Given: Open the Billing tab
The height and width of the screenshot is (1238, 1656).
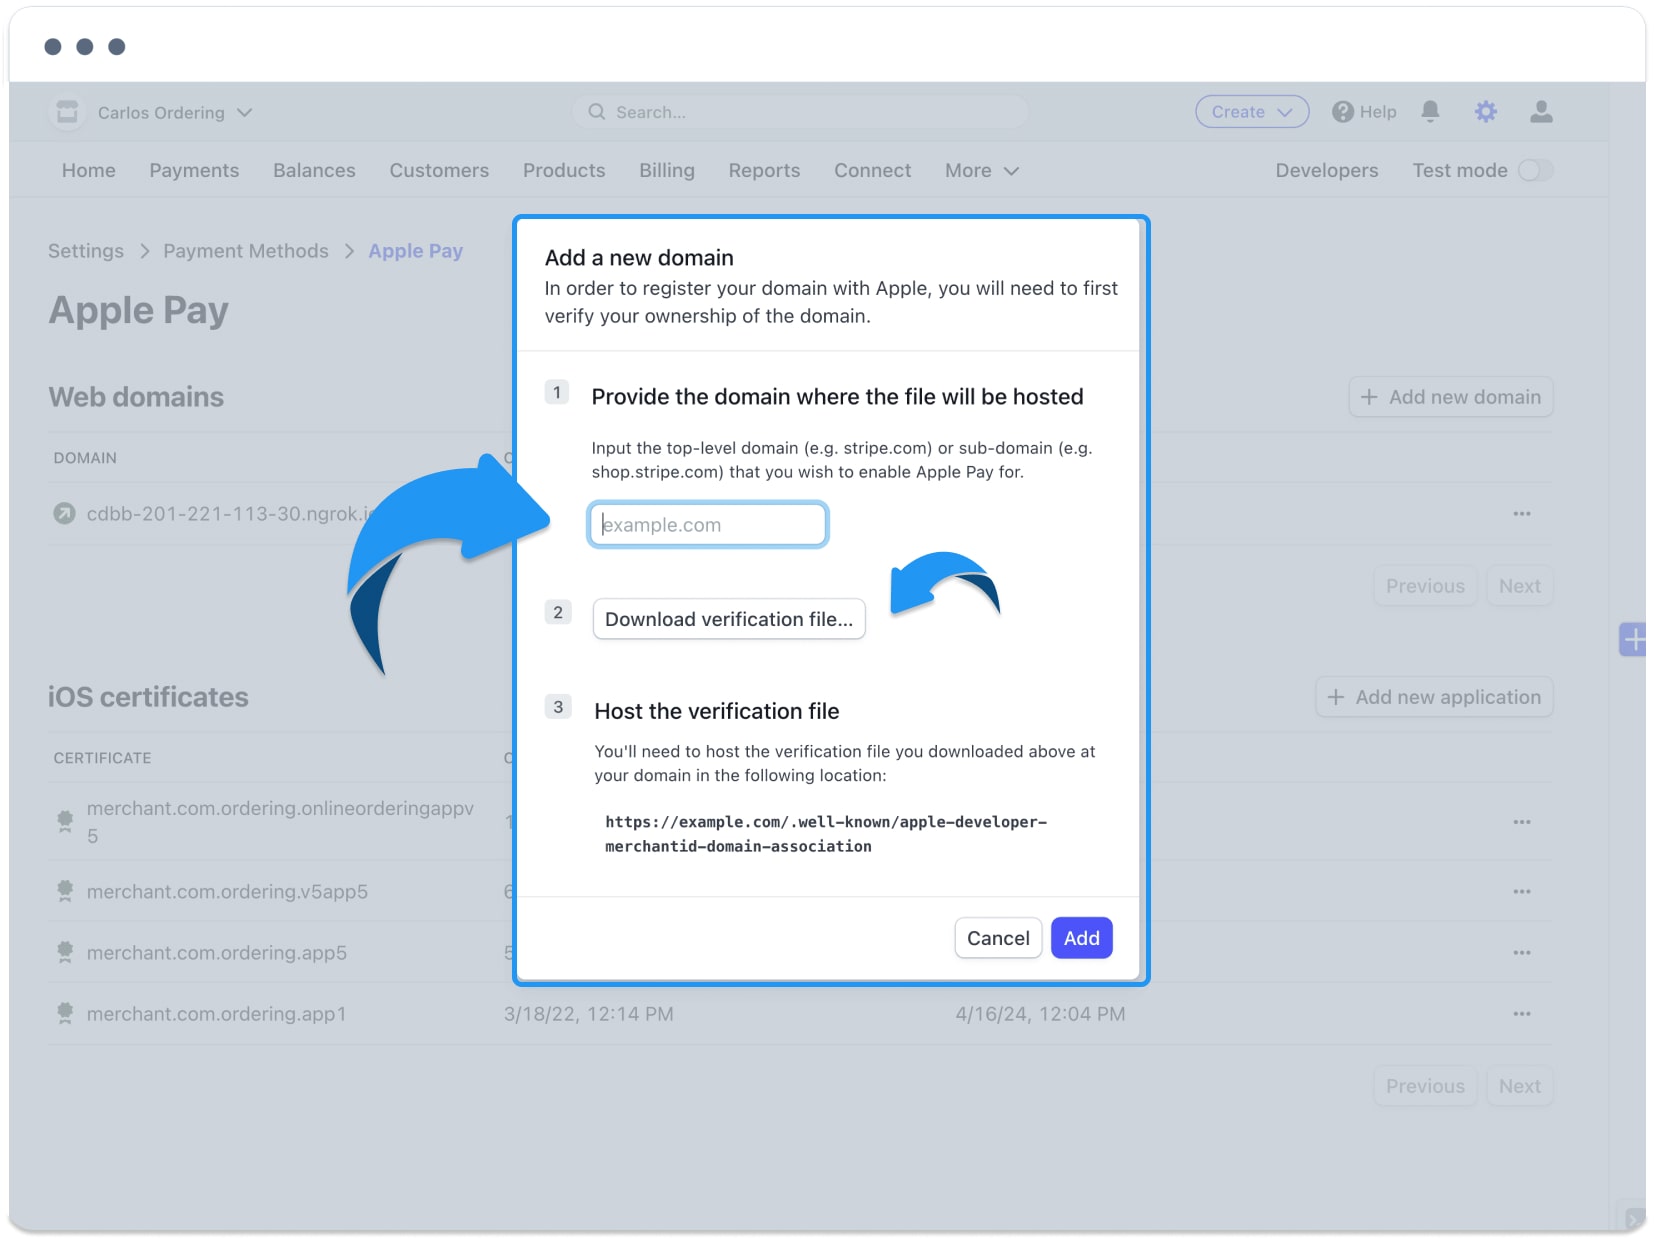Looking at the screenshot, I should pos(667,171).
